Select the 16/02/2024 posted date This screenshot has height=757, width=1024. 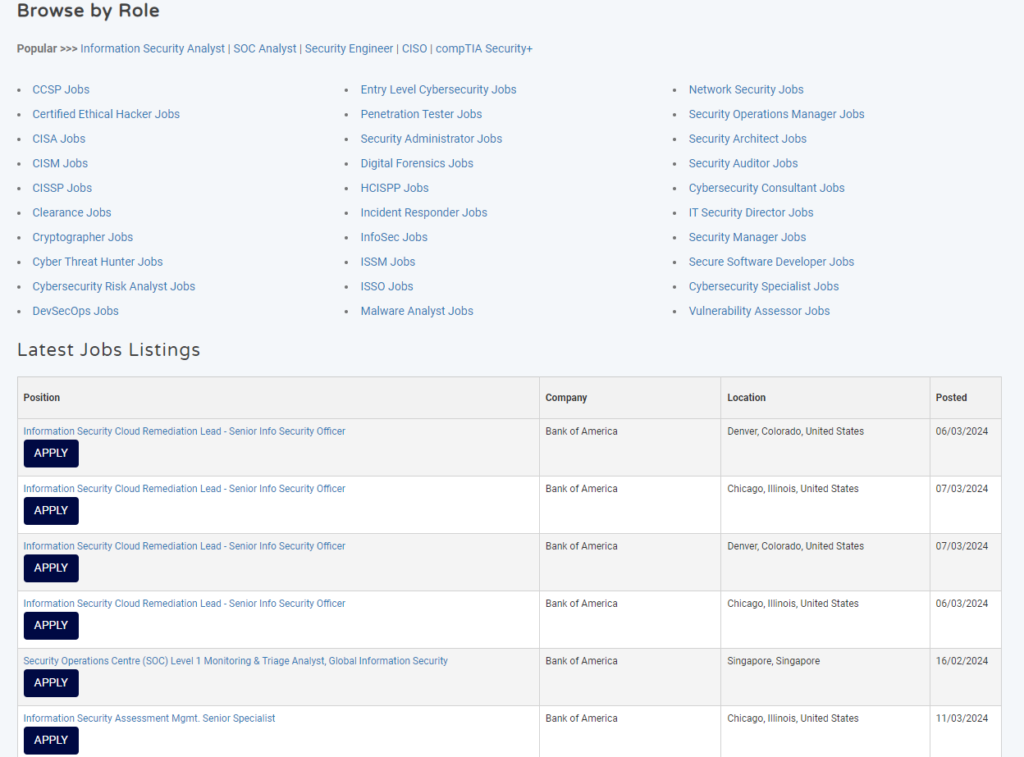pos(962,661)
